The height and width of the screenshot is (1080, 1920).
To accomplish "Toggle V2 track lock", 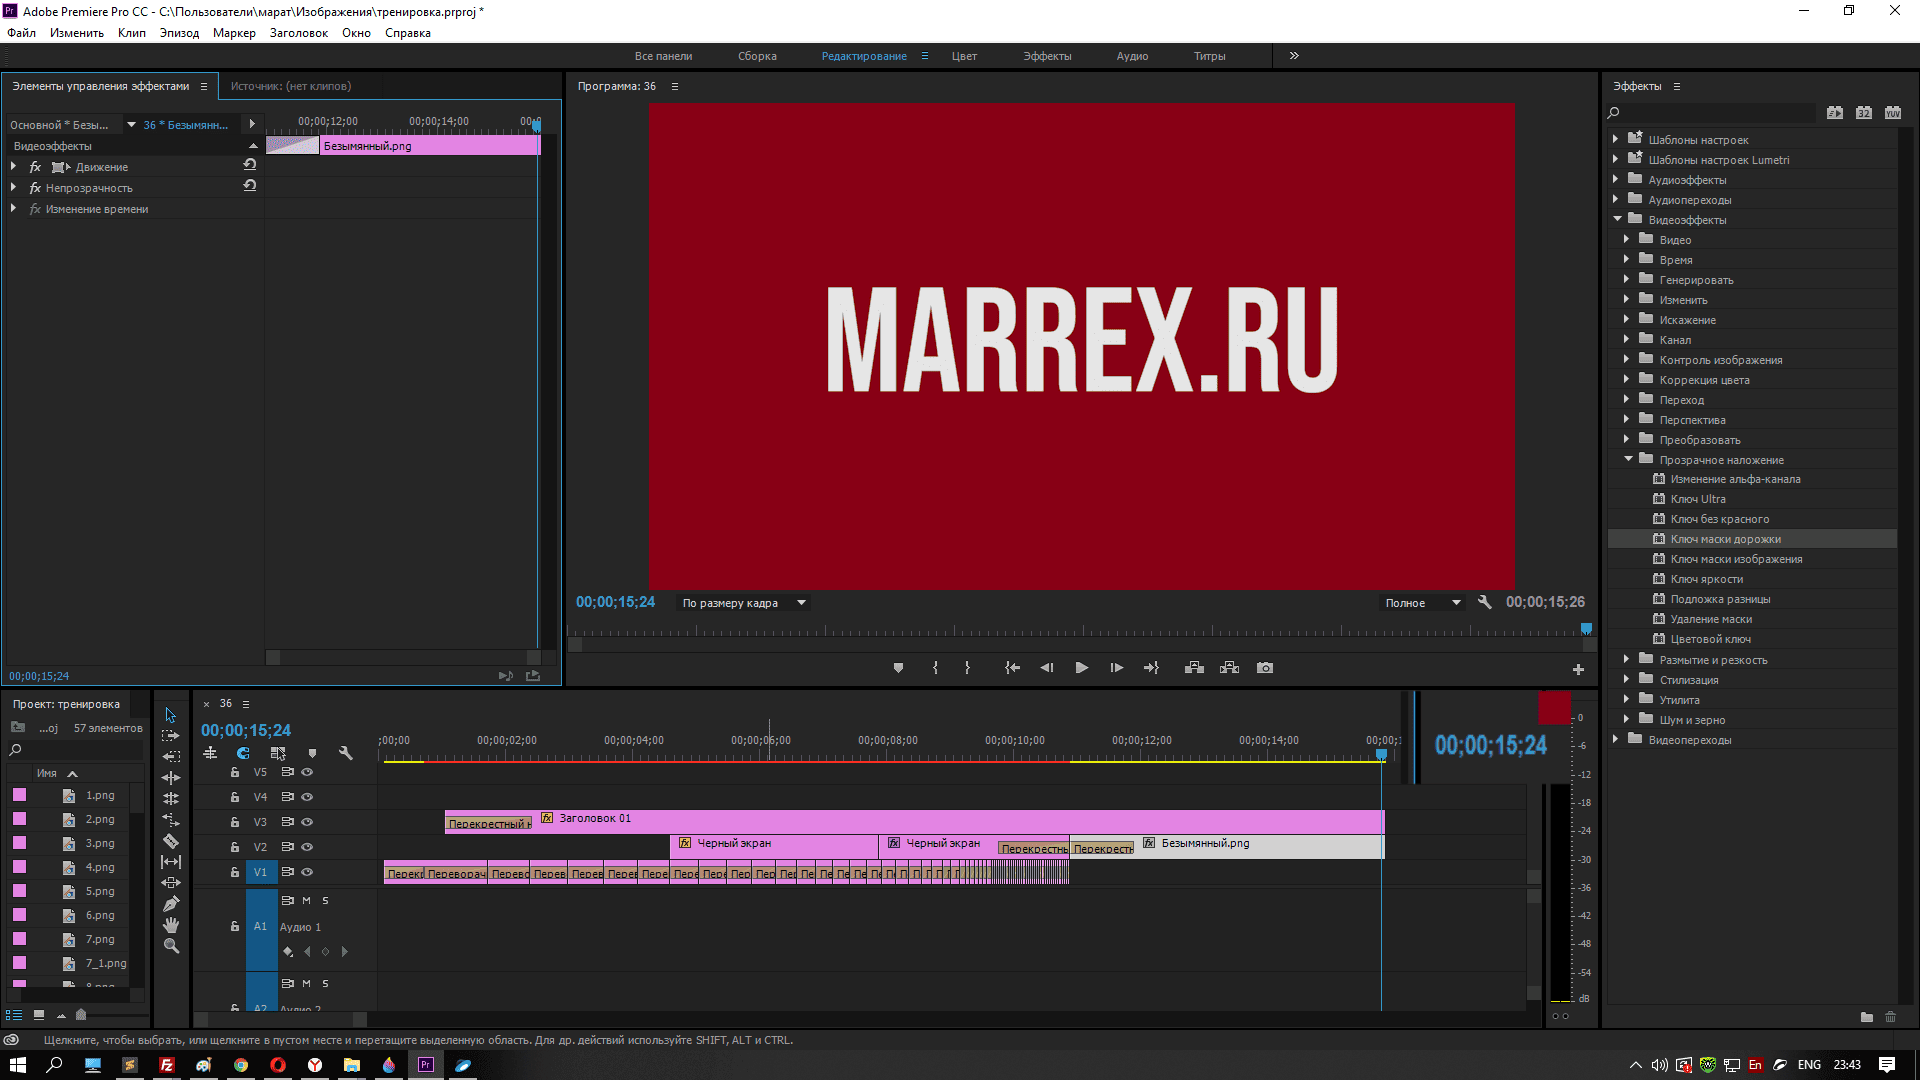I will [x=235, y=847].
